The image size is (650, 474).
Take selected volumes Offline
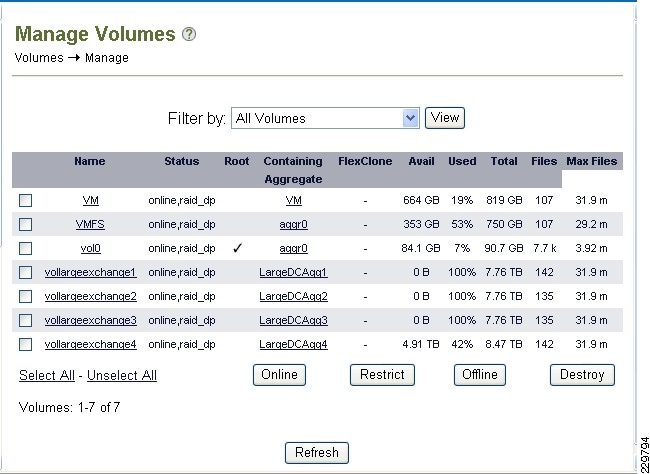(480, 375)
